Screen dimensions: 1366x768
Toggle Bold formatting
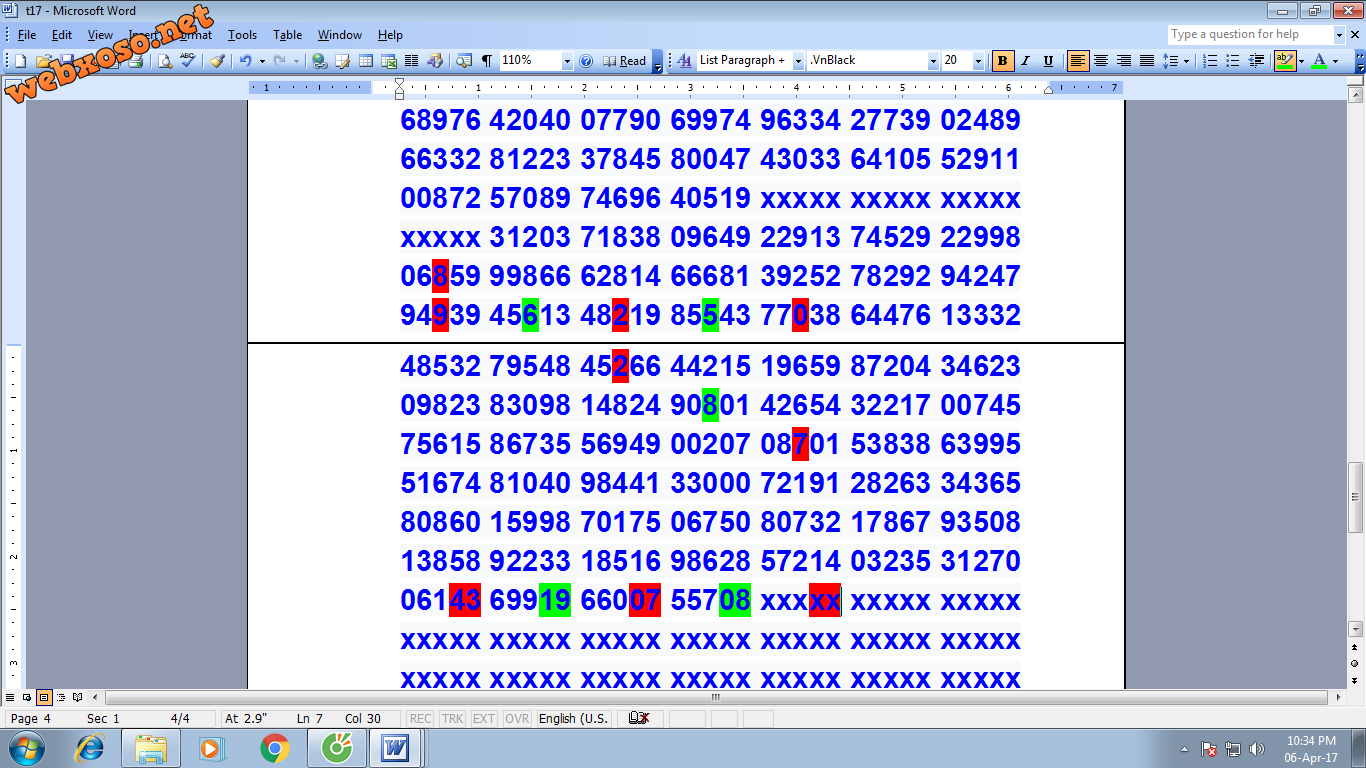tap(1003, 61)
